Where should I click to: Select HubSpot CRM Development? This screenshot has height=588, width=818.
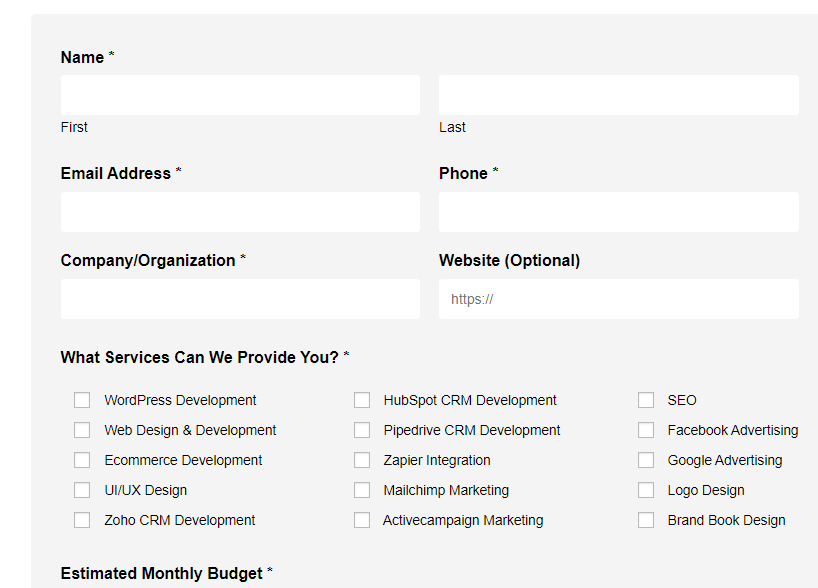point(362,400)
